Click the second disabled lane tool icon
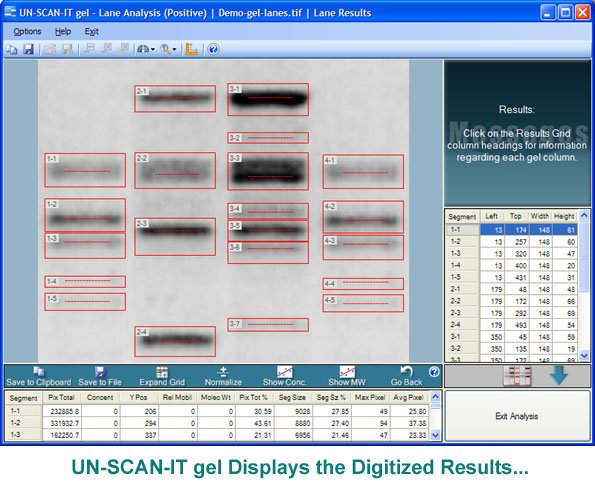Viewport: 595px width, 486px height. (107, 49)
